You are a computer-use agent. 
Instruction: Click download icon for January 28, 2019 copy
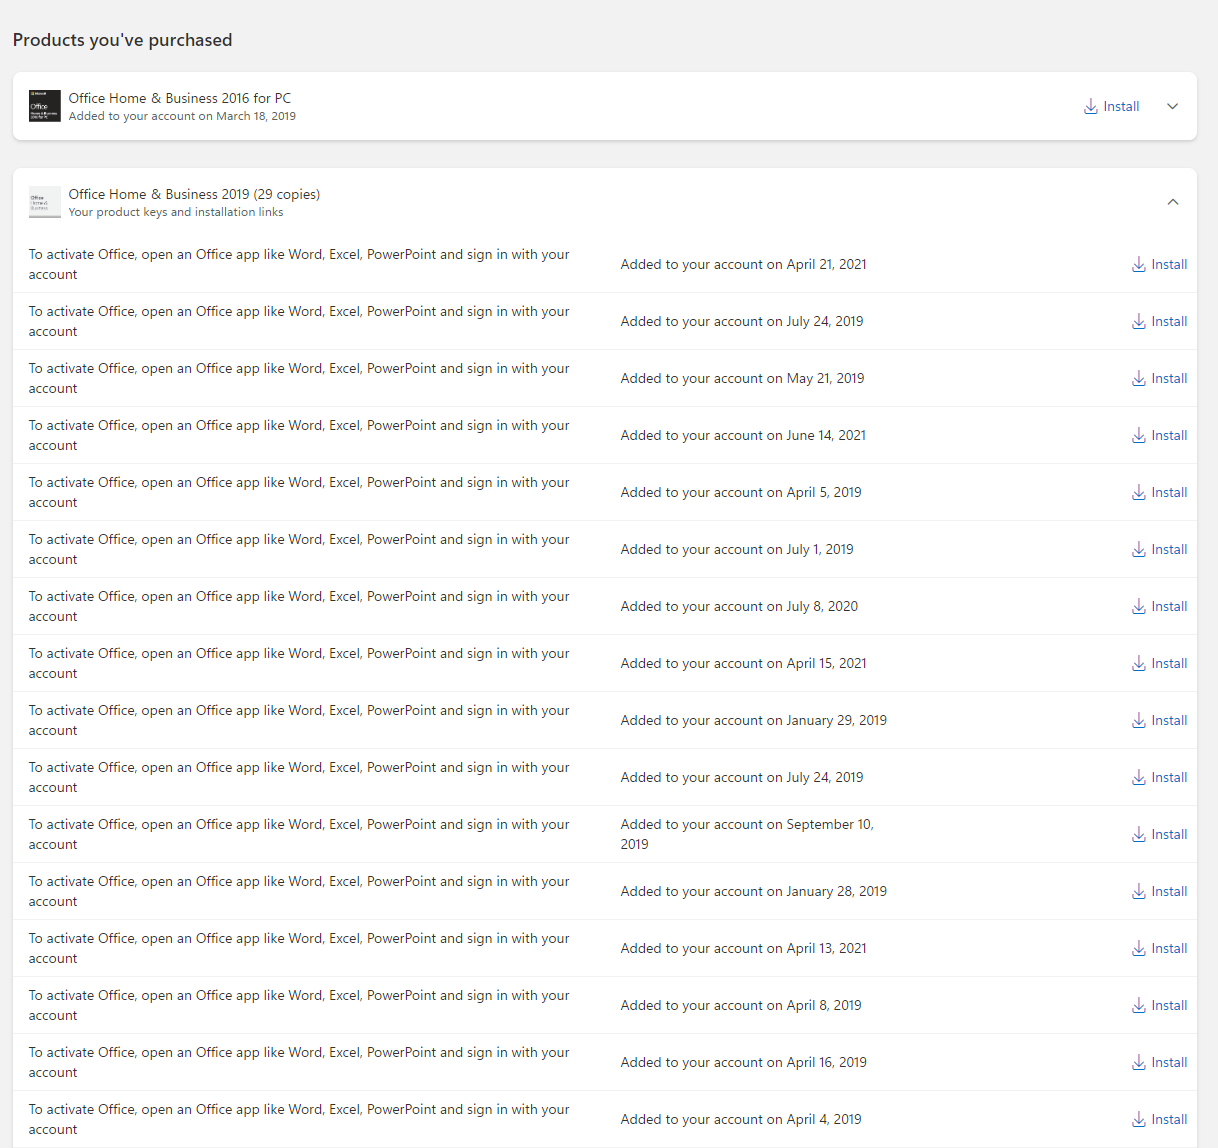[x=1139, y=891]
